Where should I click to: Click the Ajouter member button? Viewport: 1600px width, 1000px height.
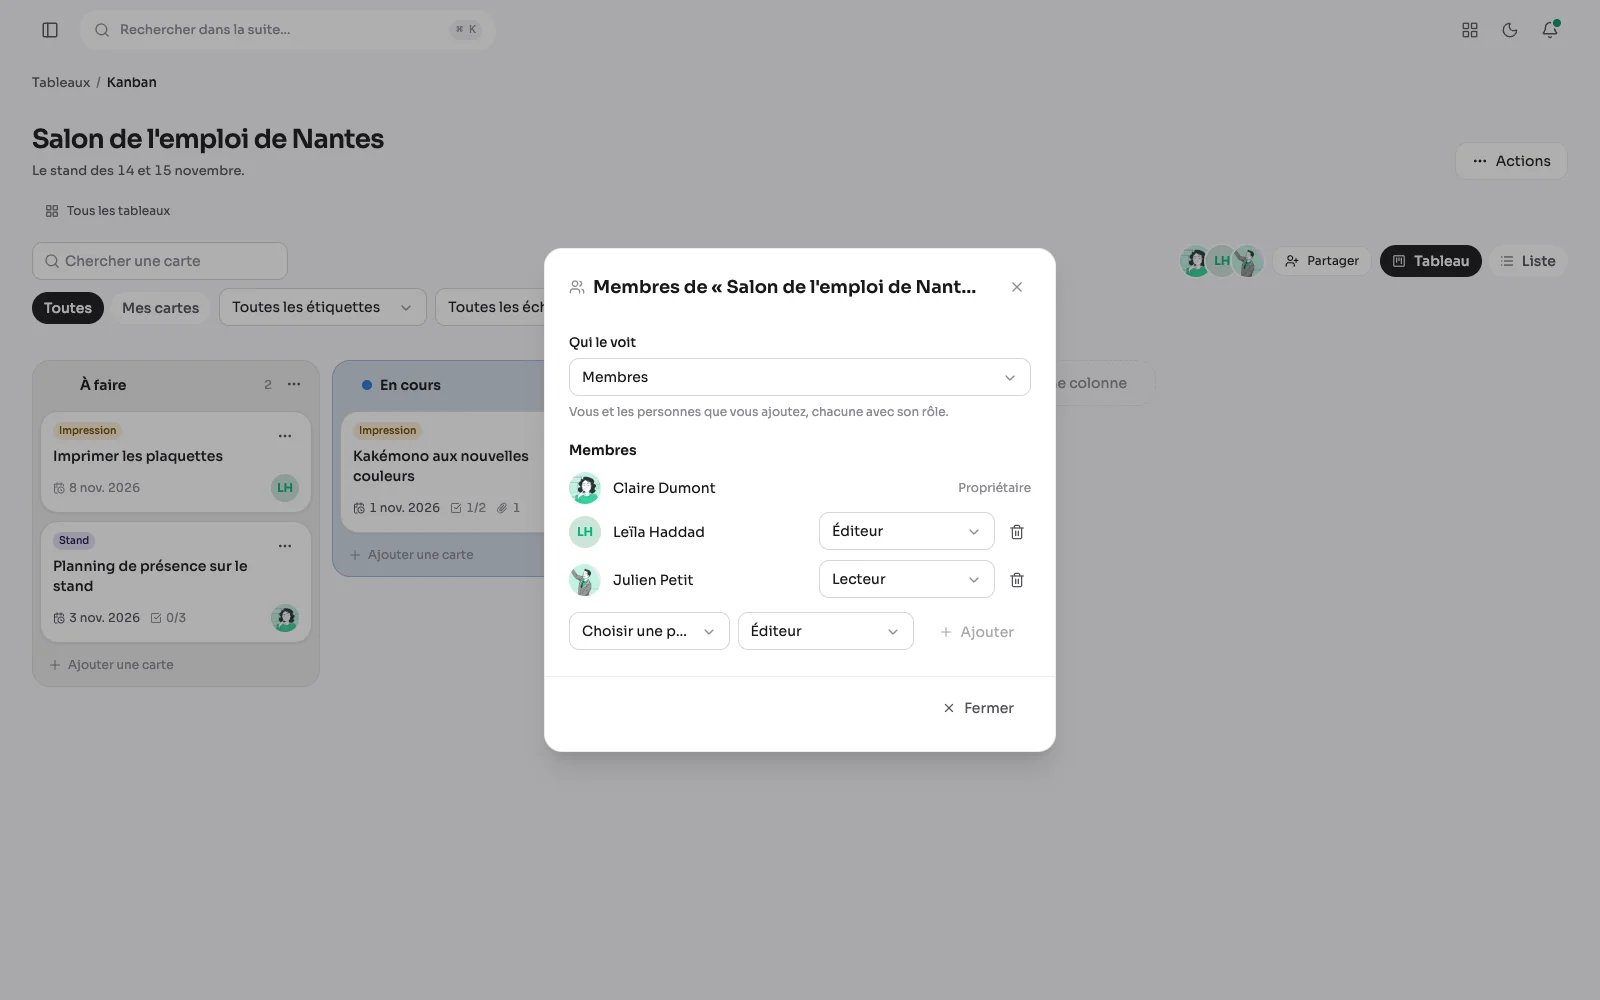(976, 632)
